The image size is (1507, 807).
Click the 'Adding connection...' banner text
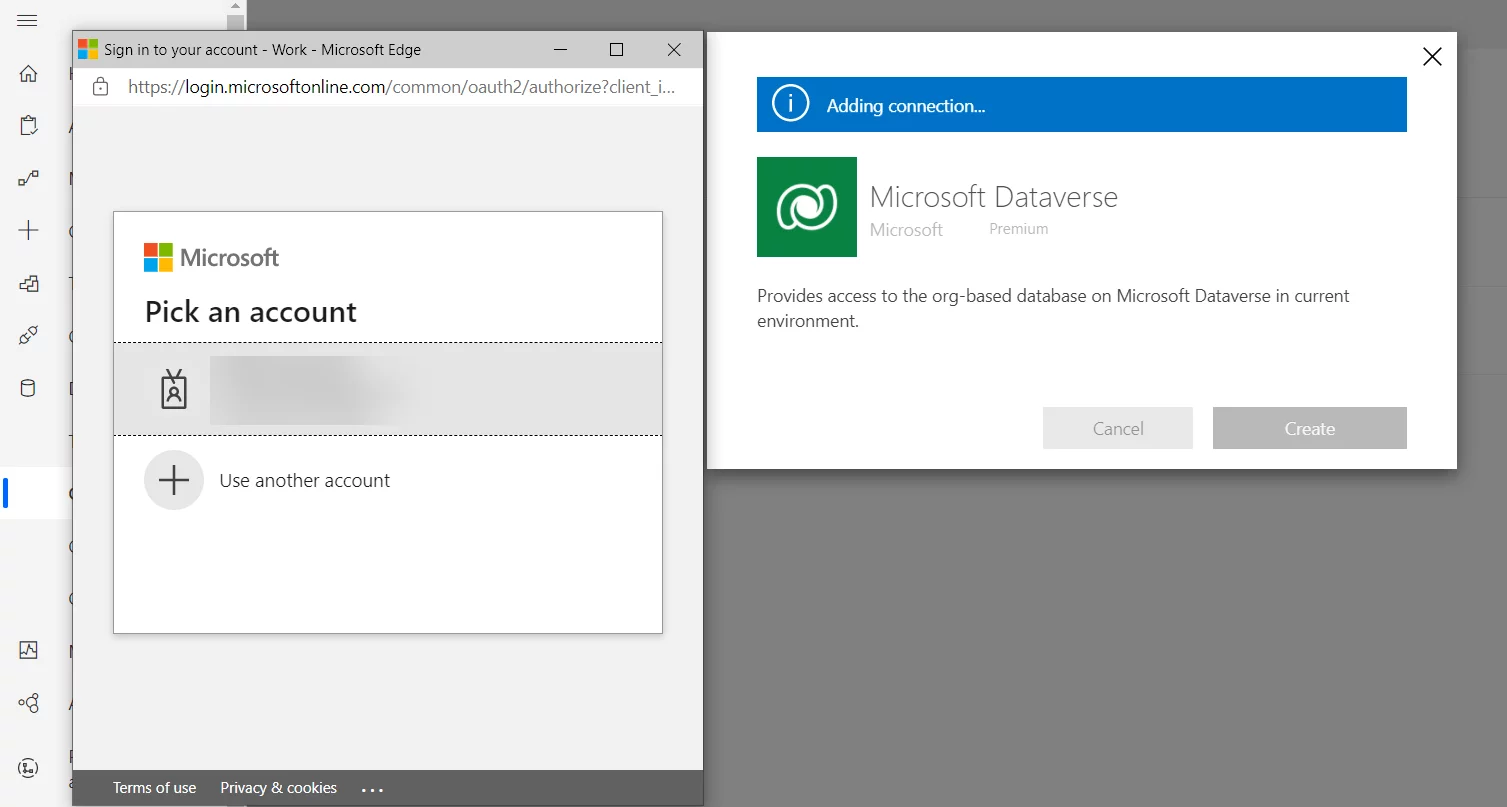pos(906,106)
